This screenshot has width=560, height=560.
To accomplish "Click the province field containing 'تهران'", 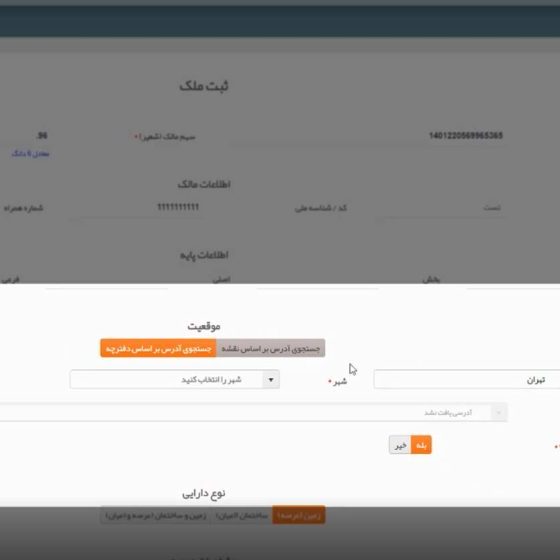I will (x=467, y=379).
